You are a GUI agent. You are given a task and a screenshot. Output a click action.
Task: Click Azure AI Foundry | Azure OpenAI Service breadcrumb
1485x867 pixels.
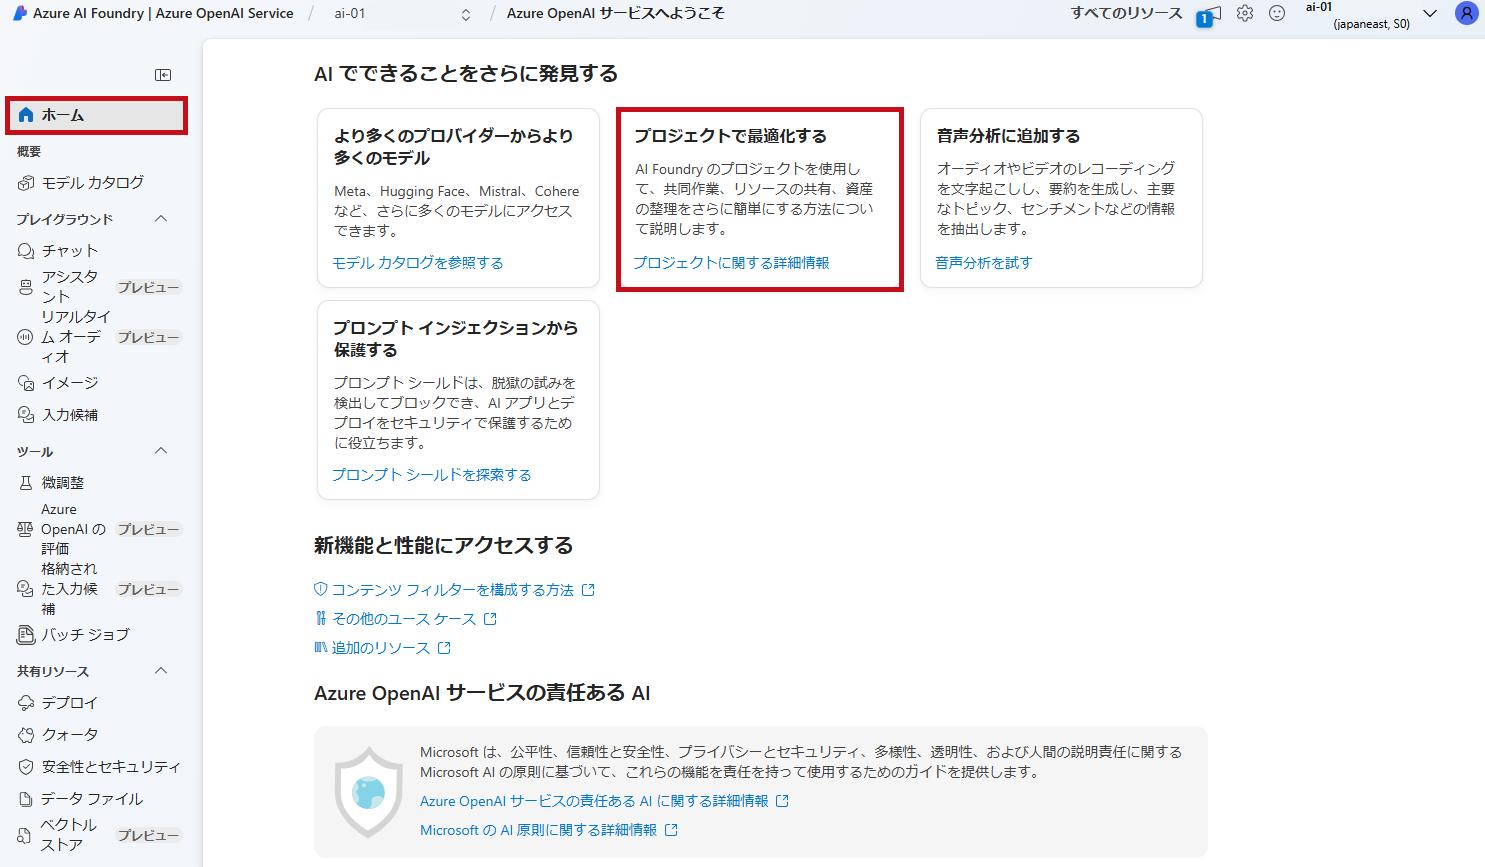click(x=163, y=13)
